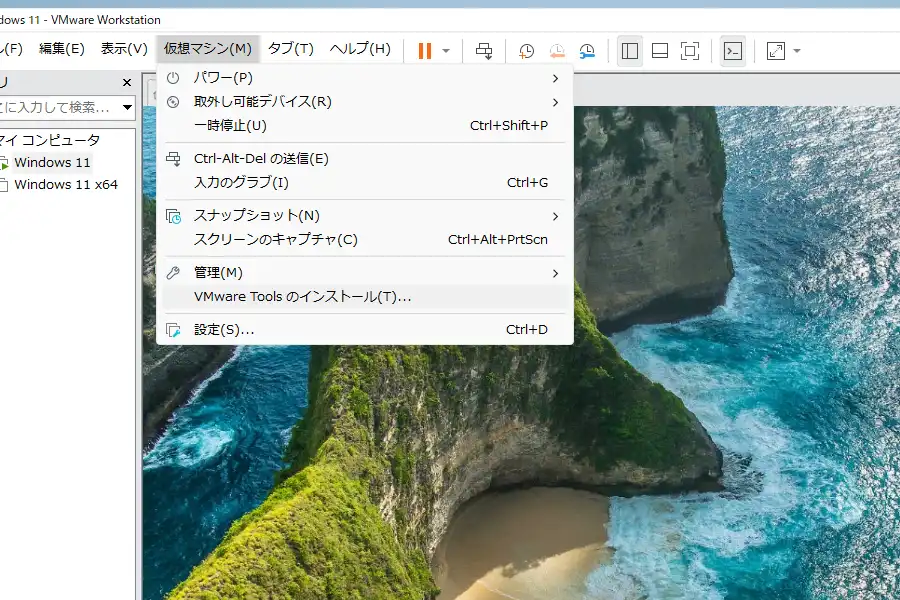This screenshot has width=900, height=600.
Task: Click the stretch guest display icon
Action: pos(775,51)
